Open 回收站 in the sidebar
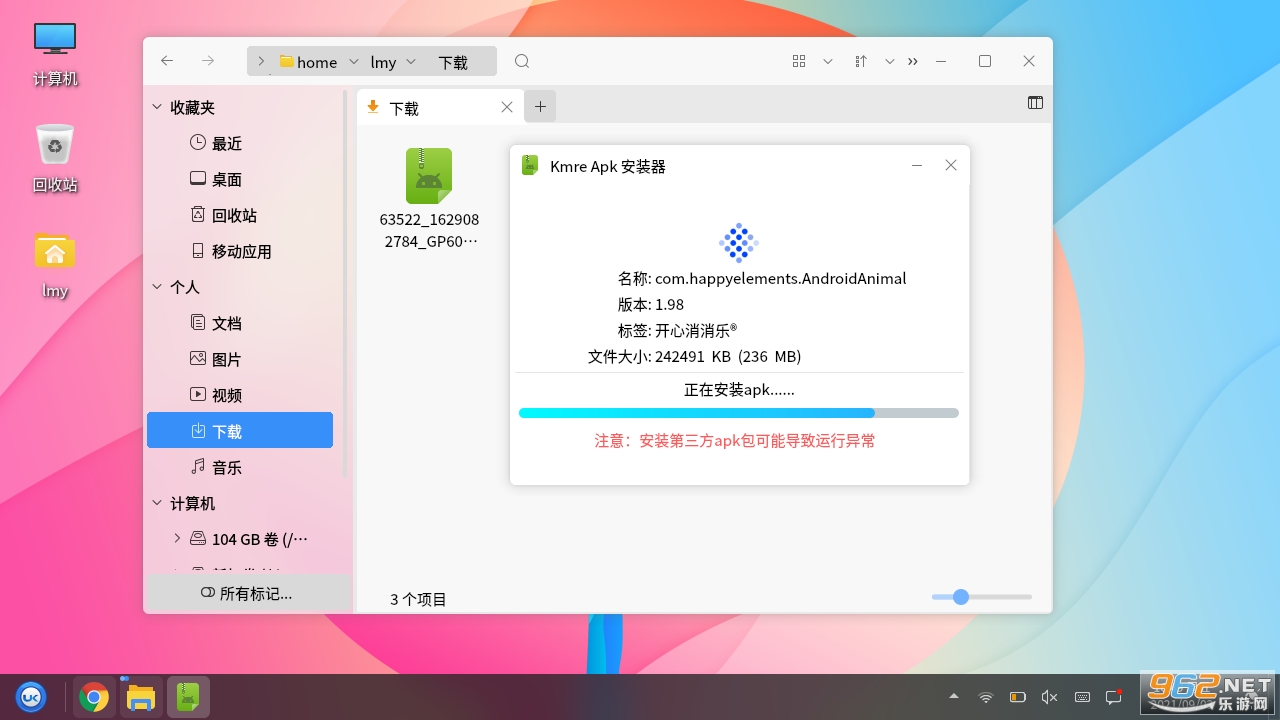The image size is (1280, 720). [x=240, y=215]
